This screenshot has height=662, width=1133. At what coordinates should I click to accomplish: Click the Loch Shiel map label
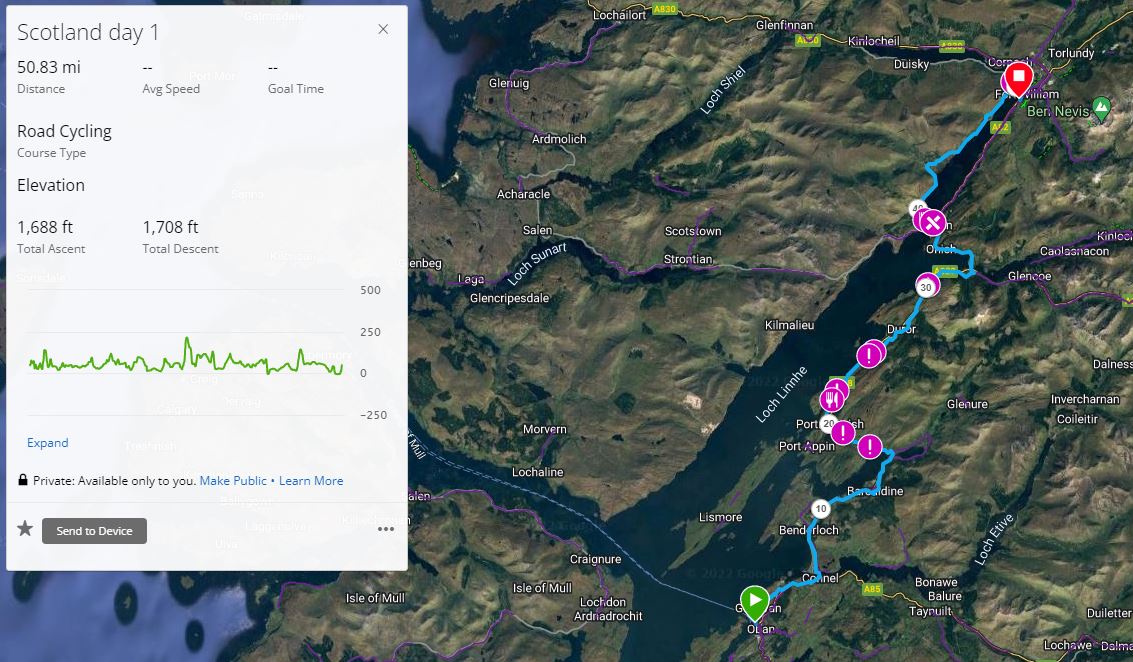pyautogui.click(x=722, y=90)
